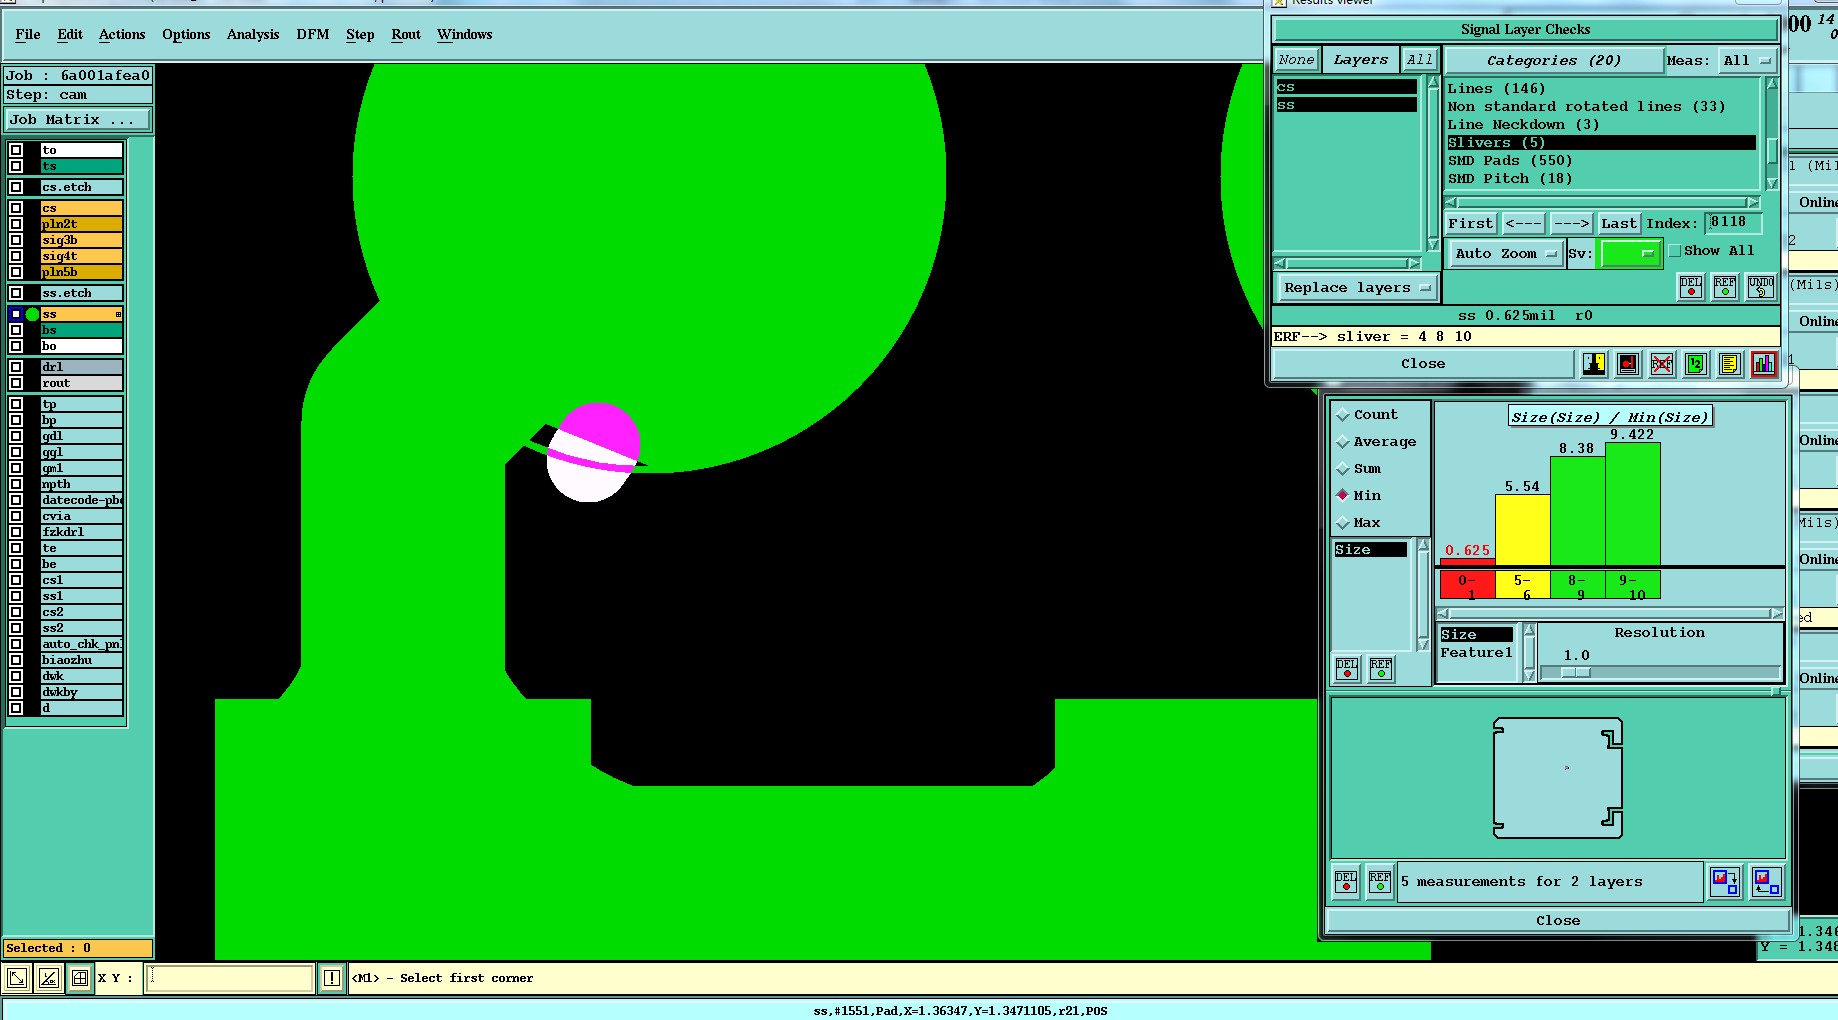Click the All layers button
The width and height of the screenshot is (1838, 1020).
(x=1419, y=60)
